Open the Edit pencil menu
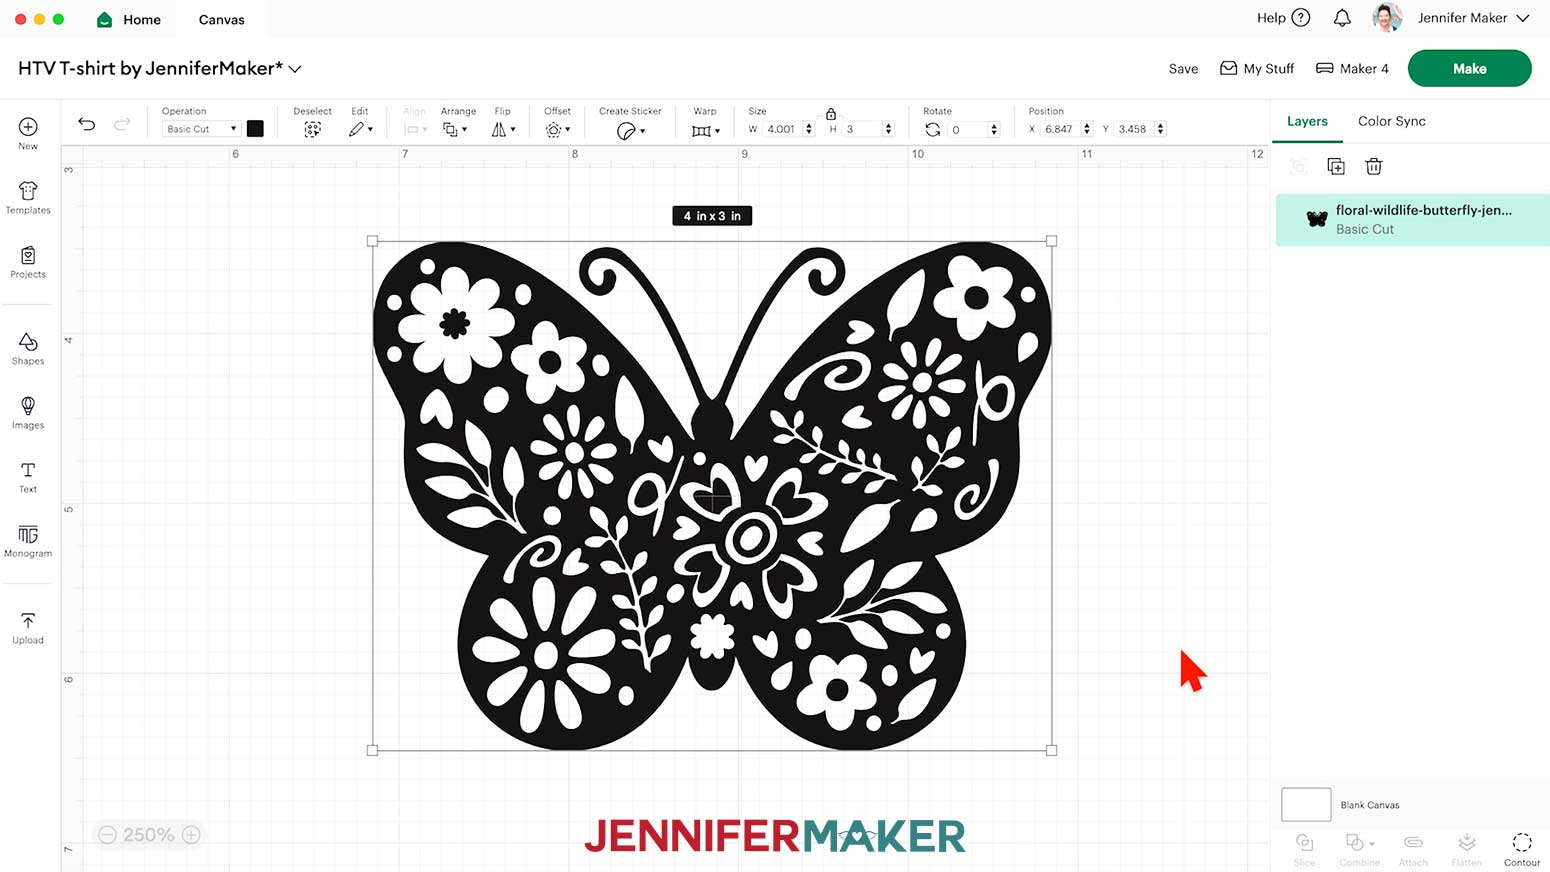This screenshot has height=872, width=1550. 360,130
